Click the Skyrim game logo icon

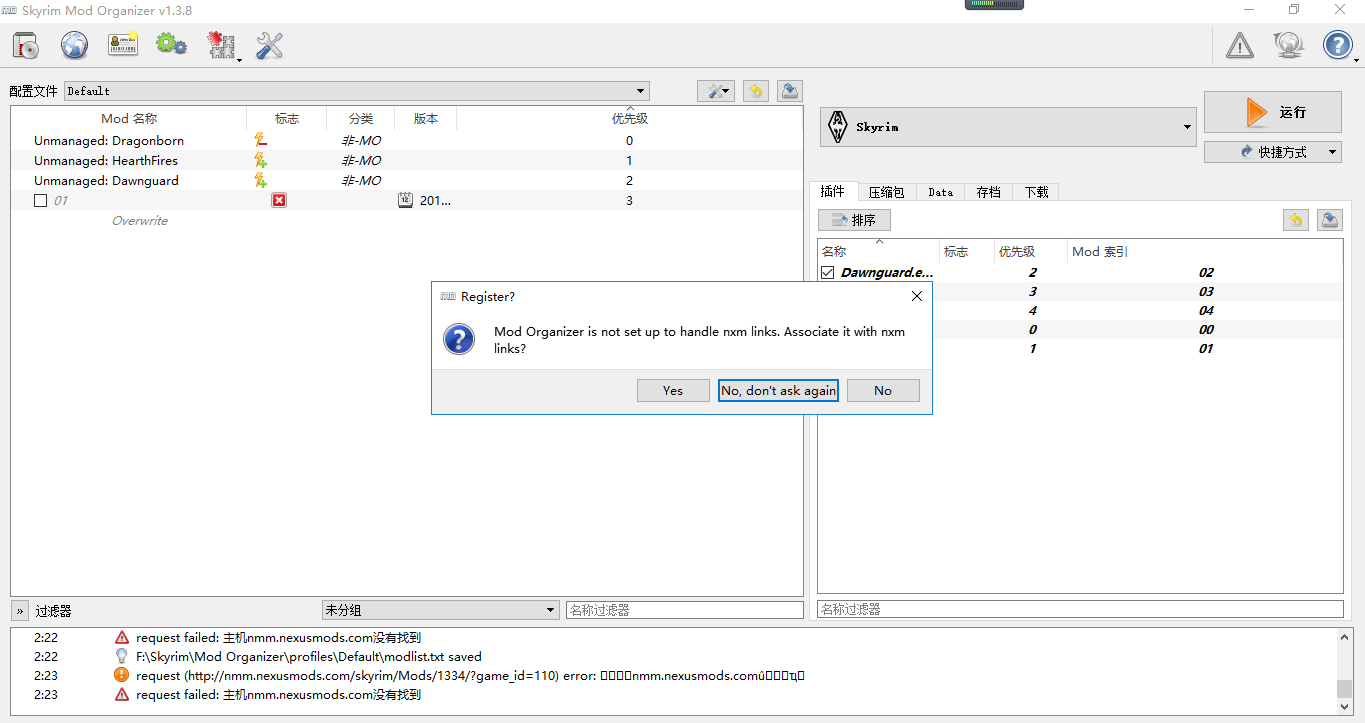click(838, 127)
